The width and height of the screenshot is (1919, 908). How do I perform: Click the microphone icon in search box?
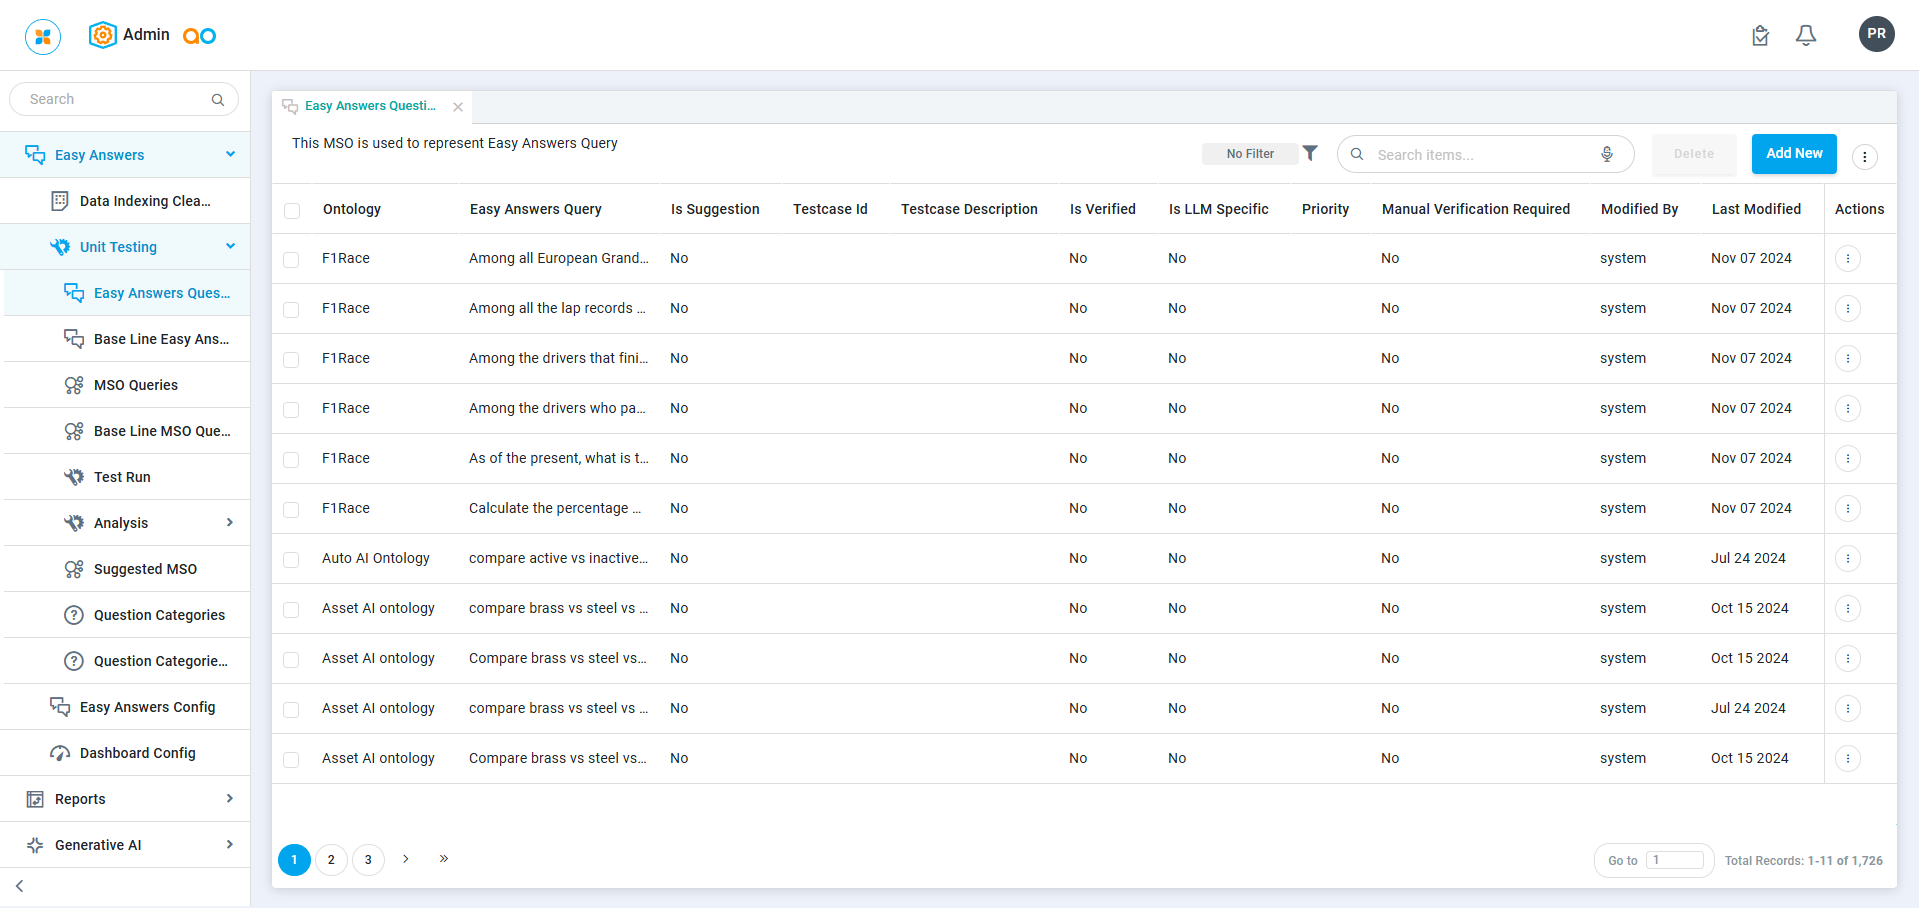coord(1606,154)
